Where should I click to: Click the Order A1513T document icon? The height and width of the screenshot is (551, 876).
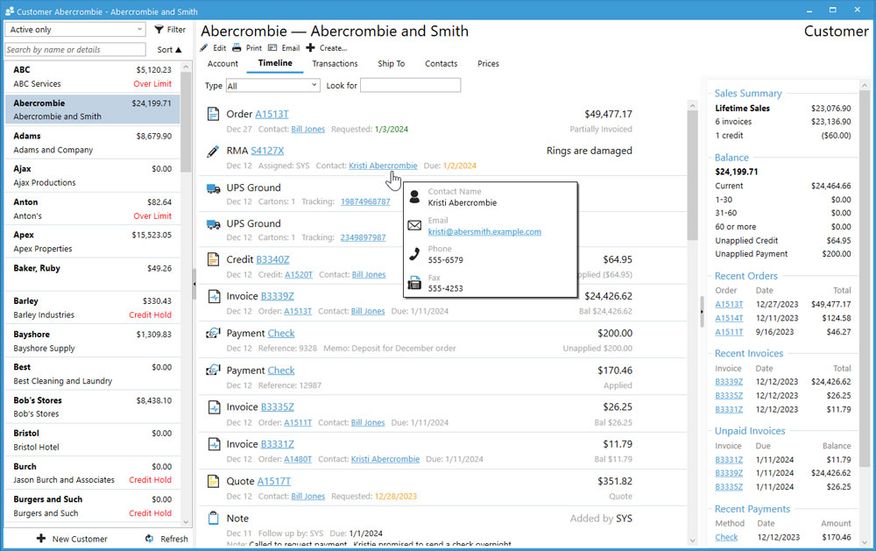pos(212,115)
